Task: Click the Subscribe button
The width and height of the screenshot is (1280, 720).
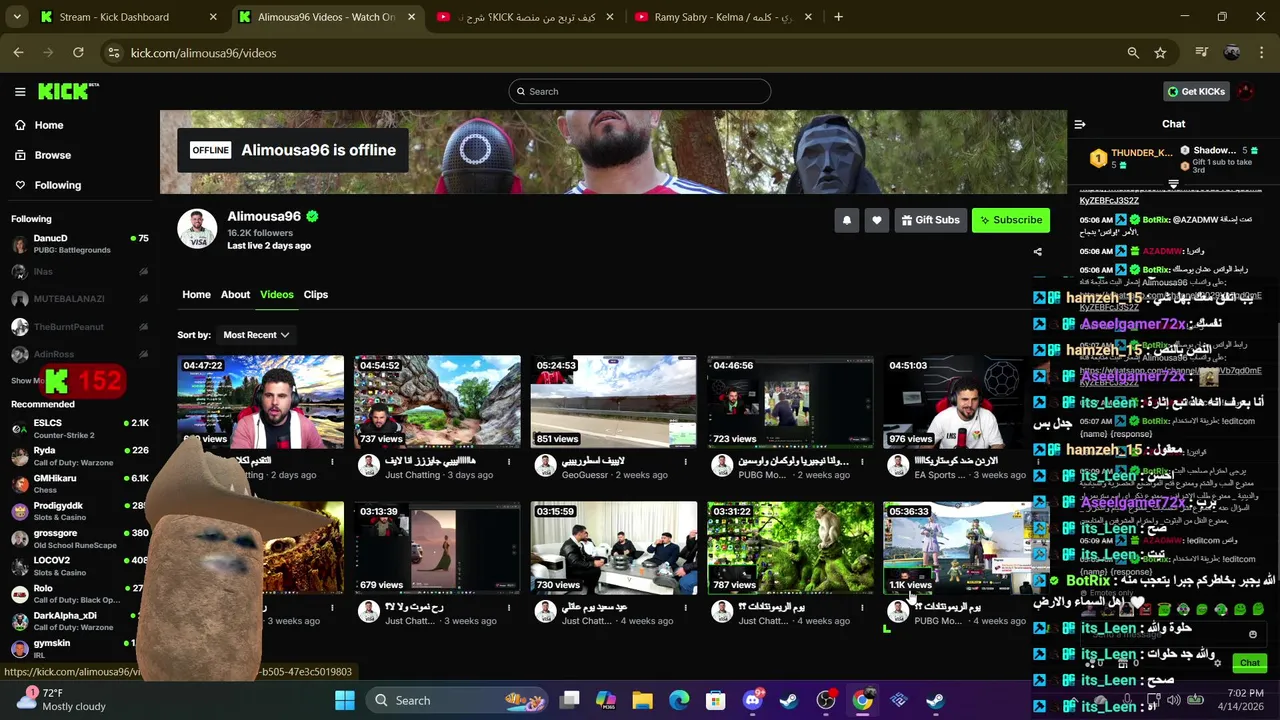Action: [x=1010, y=220]
